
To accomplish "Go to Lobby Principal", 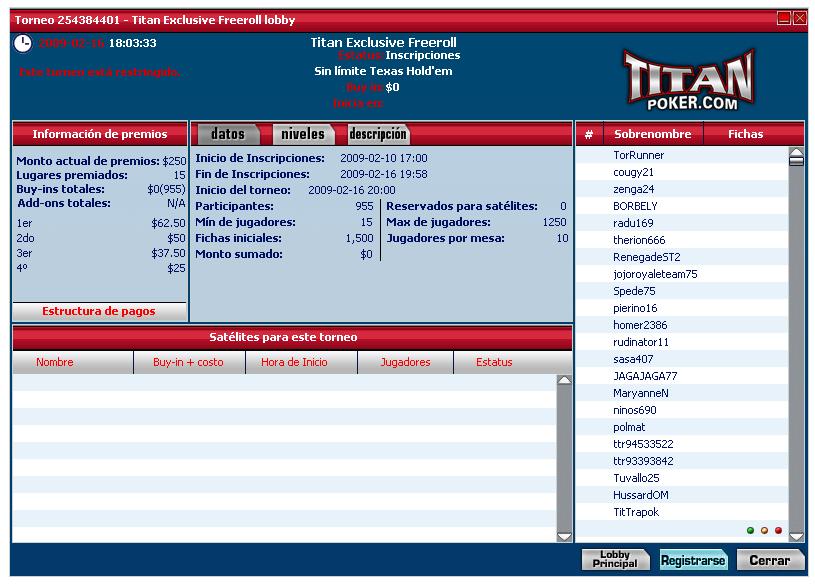I will 615,560.
